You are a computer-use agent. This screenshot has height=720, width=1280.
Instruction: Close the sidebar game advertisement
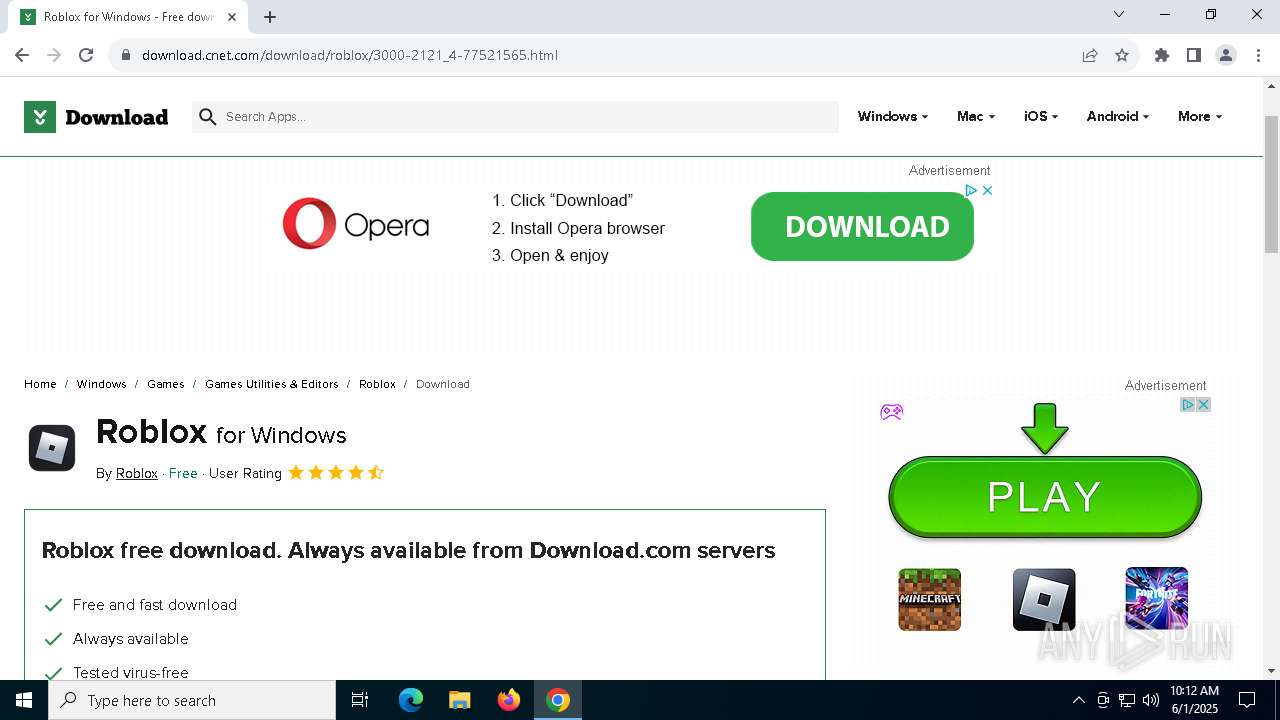(x=1204, y=404)
